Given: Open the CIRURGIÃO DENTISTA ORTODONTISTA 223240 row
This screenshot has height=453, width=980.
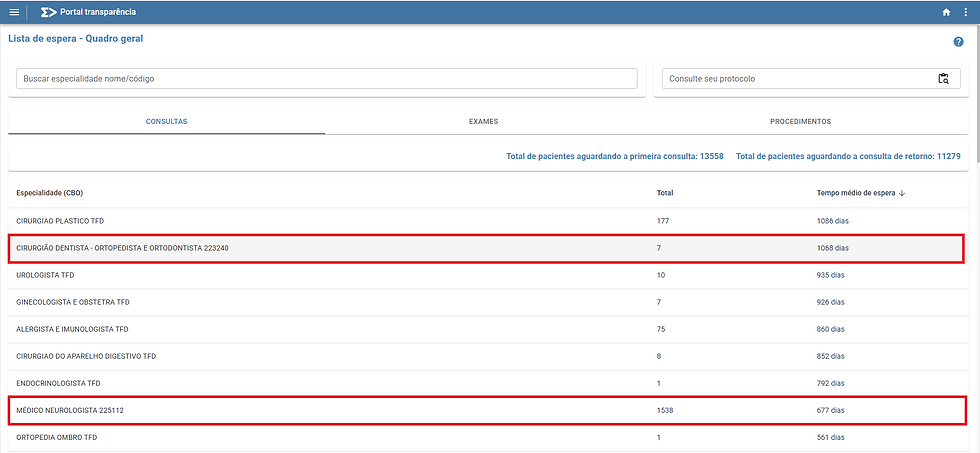Looking at the screenshot, I should tap(487, 248).
